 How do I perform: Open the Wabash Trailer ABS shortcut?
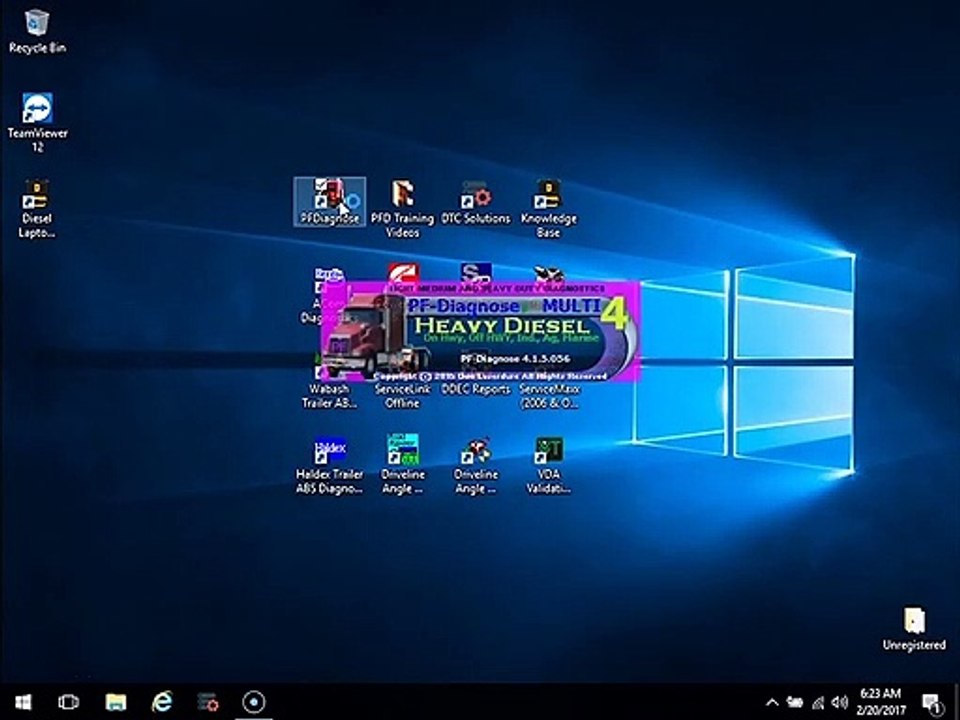329,396
